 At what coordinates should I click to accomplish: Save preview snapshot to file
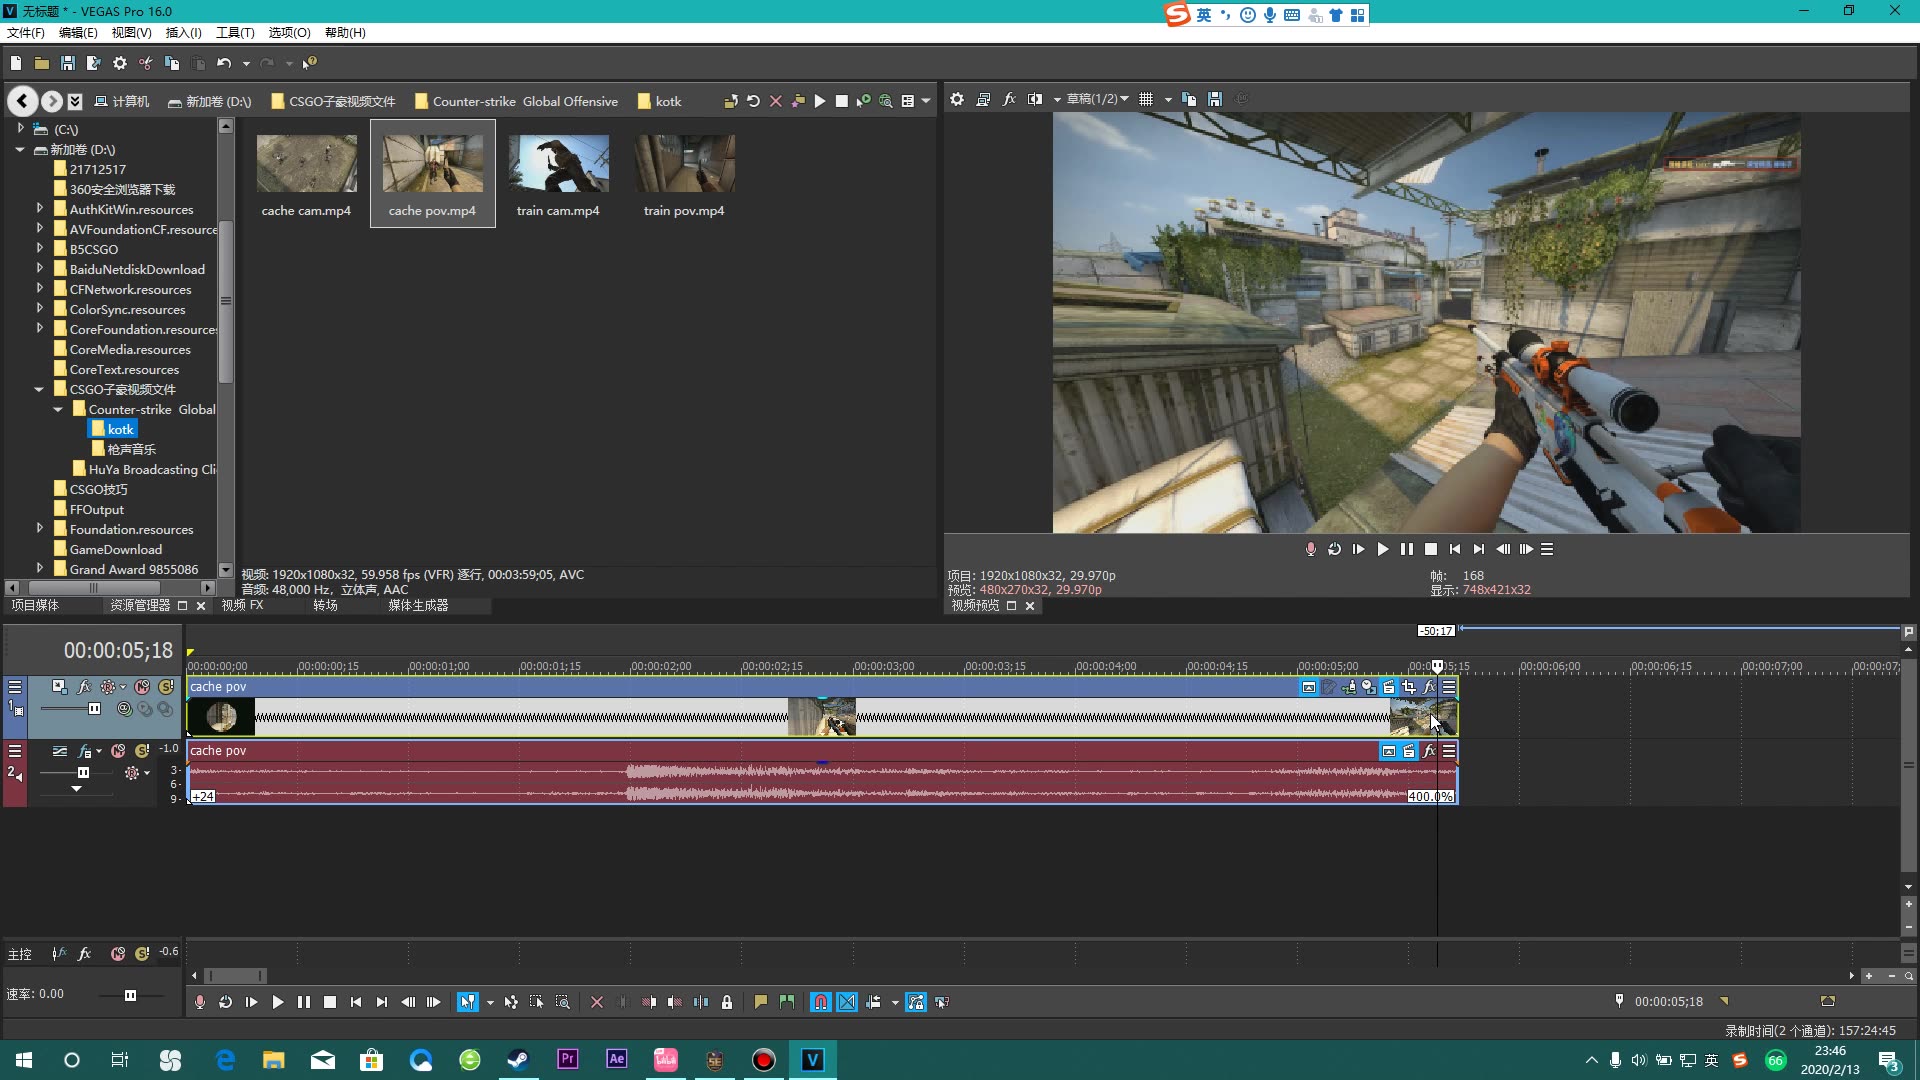pos(1215,99)
